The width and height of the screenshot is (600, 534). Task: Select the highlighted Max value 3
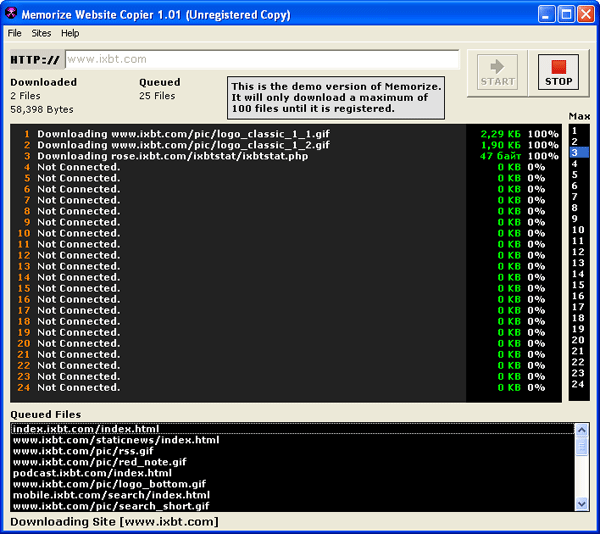point(579,153)
